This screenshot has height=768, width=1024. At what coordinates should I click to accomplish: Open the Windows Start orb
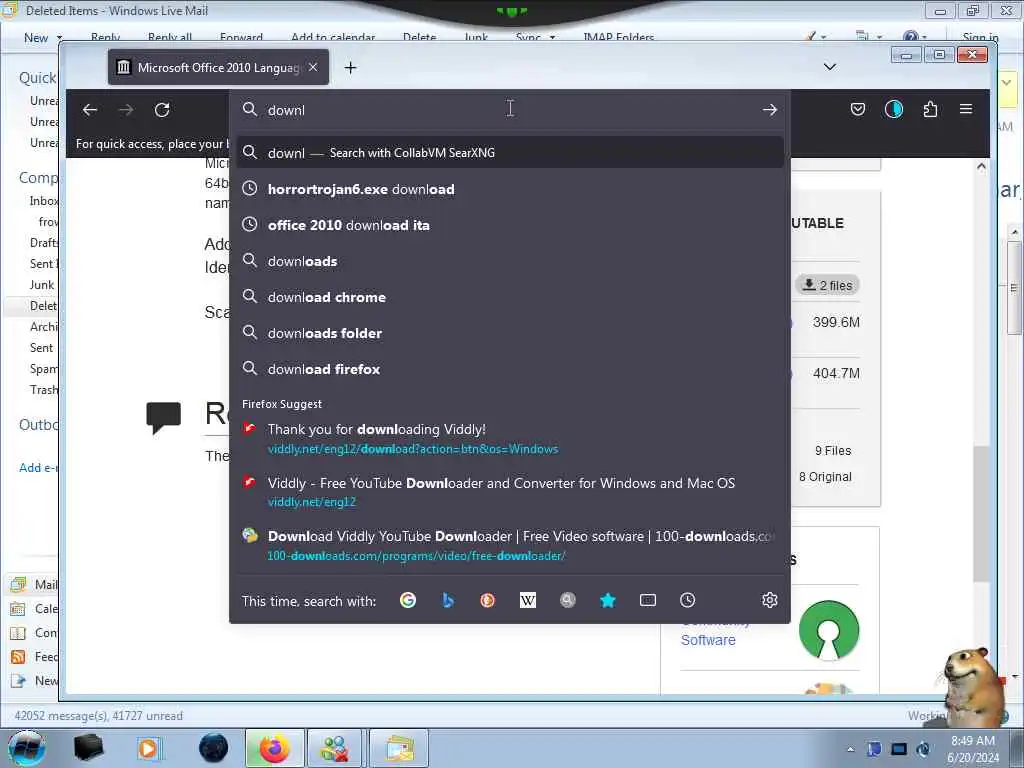[x=27, y=748]
